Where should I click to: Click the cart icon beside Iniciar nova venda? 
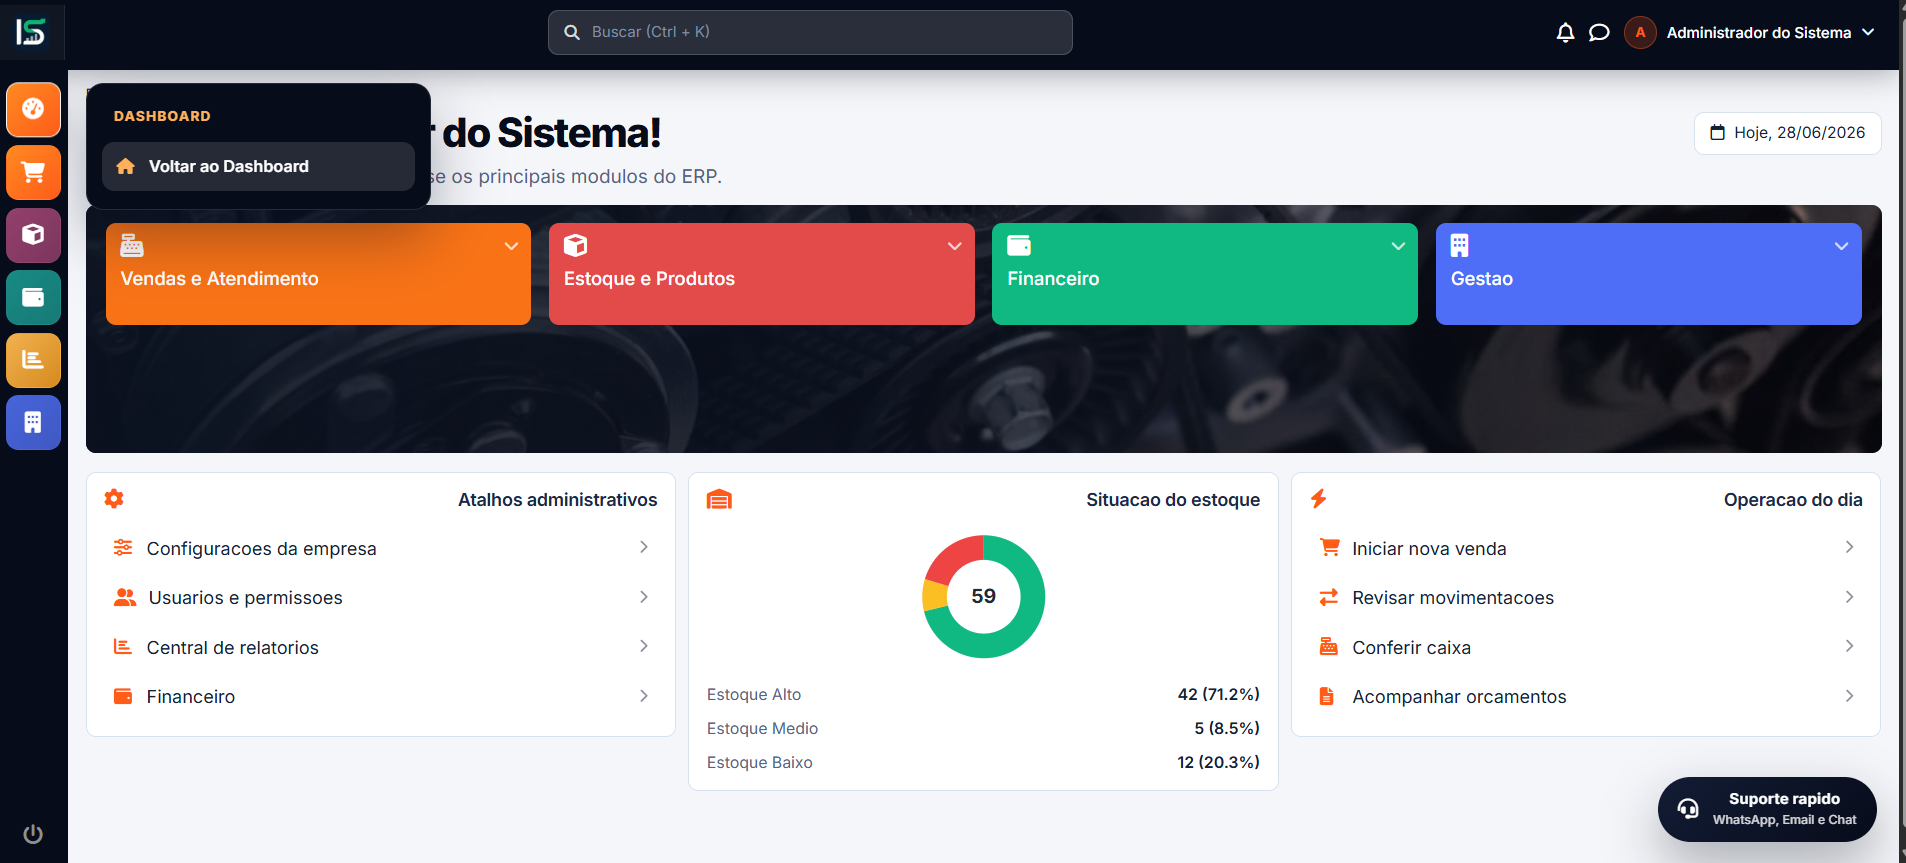1329,547
